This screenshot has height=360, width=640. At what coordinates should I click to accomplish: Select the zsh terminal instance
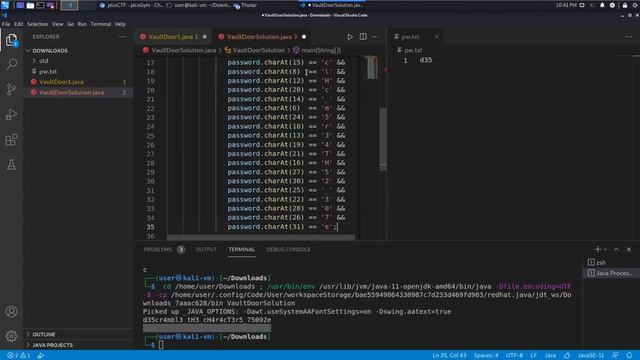tap(610, 262)
